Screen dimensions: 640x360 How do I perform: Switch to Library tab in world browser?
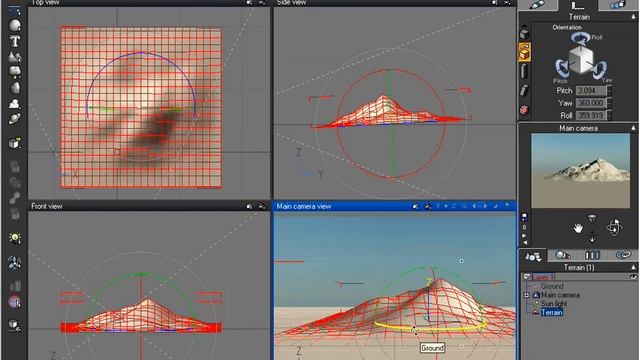click(592, 256)
